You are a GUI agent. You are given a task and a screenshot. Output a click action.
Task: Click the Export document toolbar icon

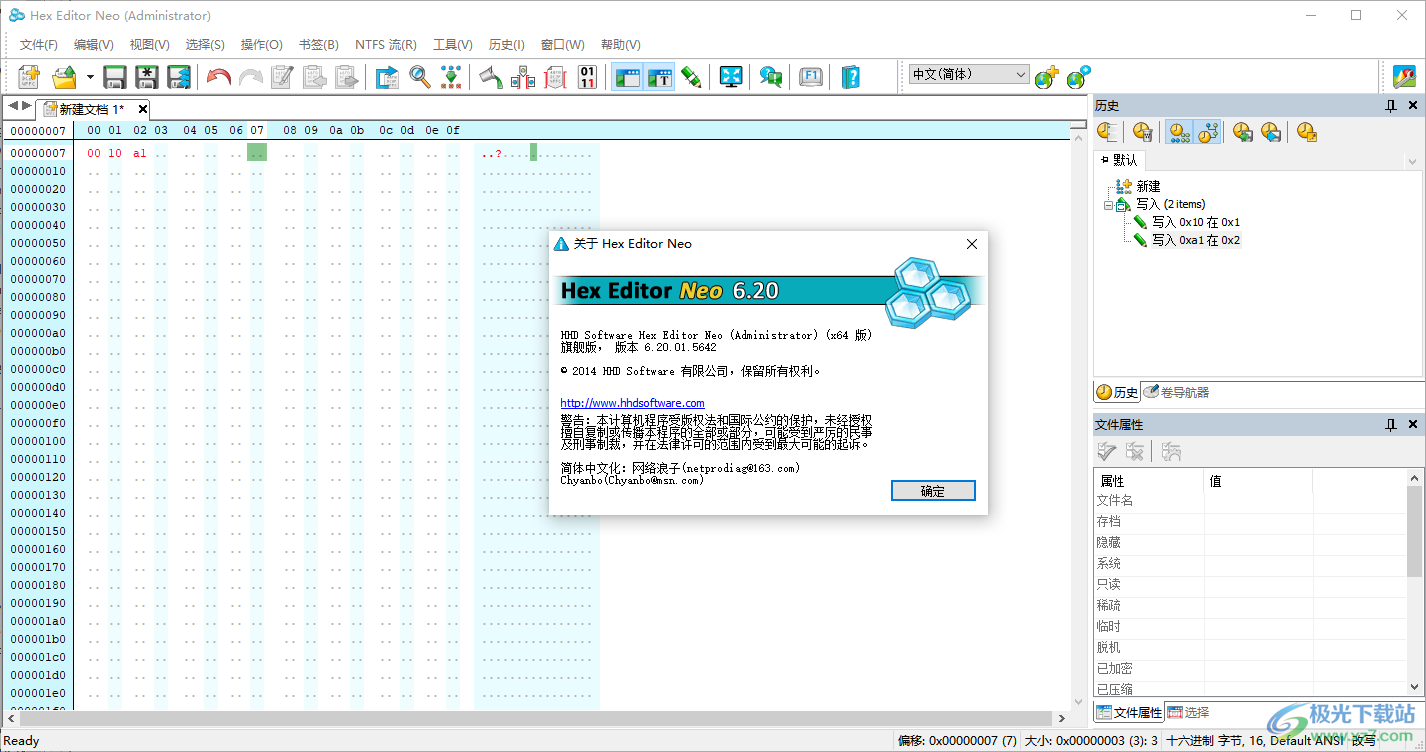[x=387, y=77]
